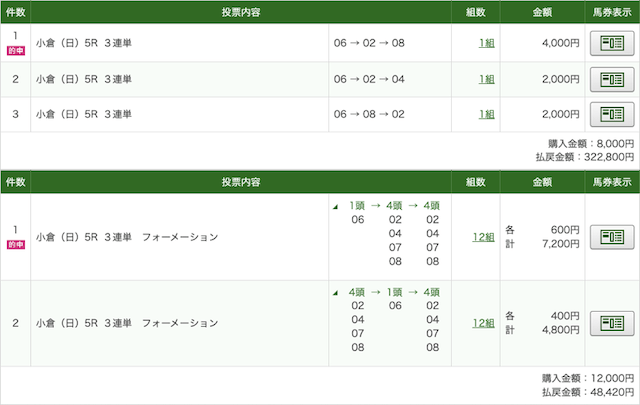640x405 pixels.
Task: Open 1組 link for 06→08→02 bet
Action: [487, 114]
